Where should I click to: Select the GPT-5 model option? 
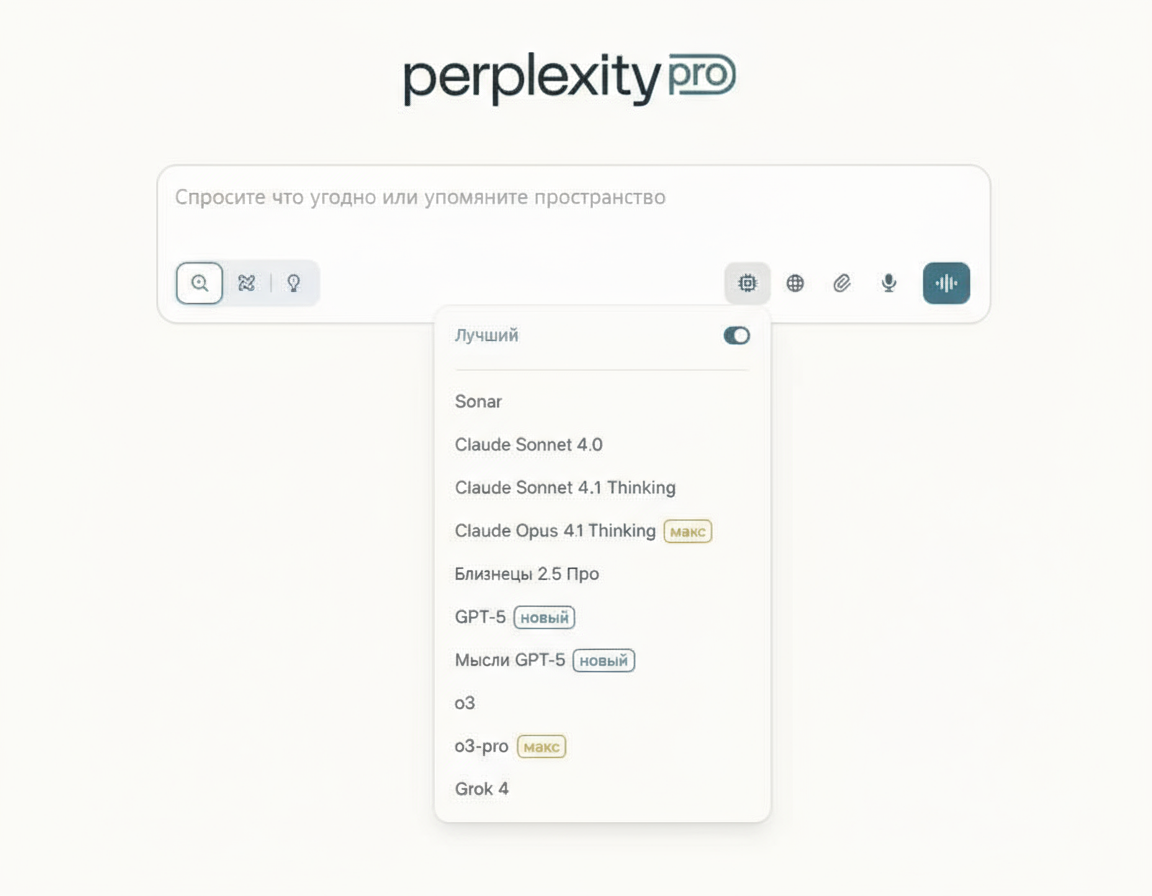point(481,617)
